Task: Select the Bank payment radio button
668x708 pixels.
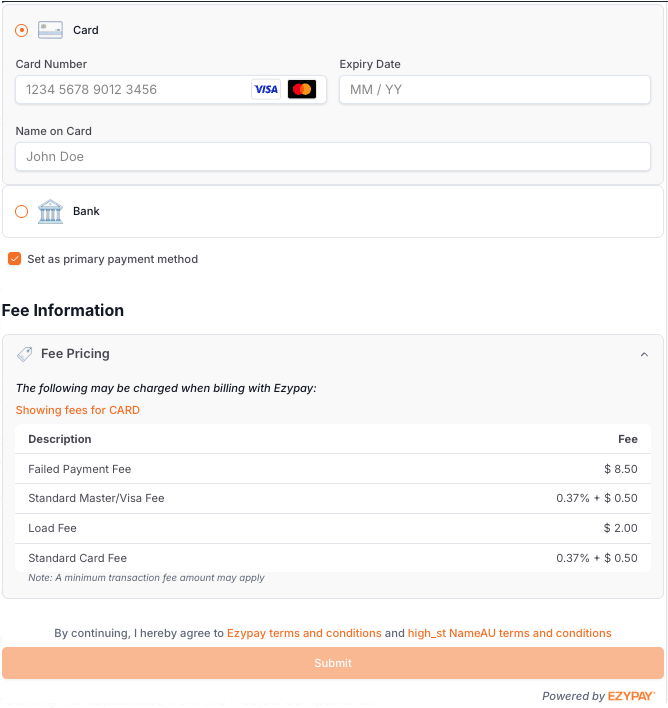Action: 21,211
